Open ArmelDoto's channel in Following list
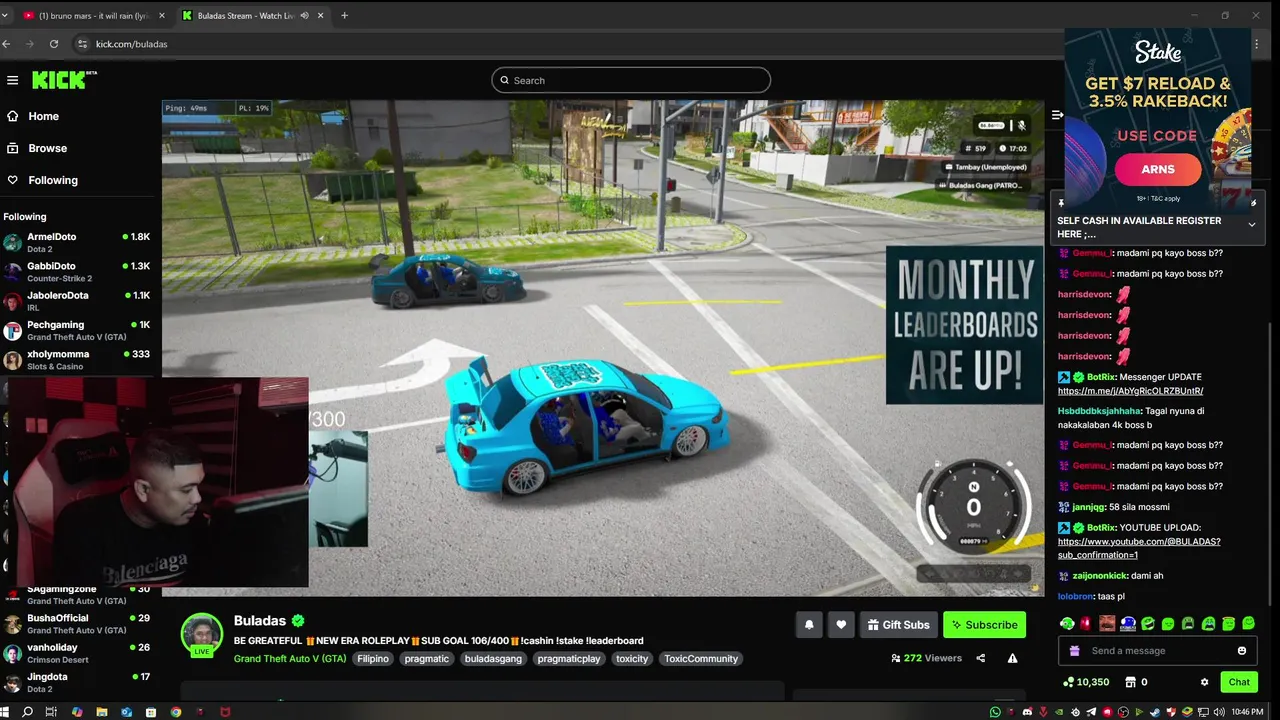Viewport: 1280px width, 720px height. pos(77,242)
